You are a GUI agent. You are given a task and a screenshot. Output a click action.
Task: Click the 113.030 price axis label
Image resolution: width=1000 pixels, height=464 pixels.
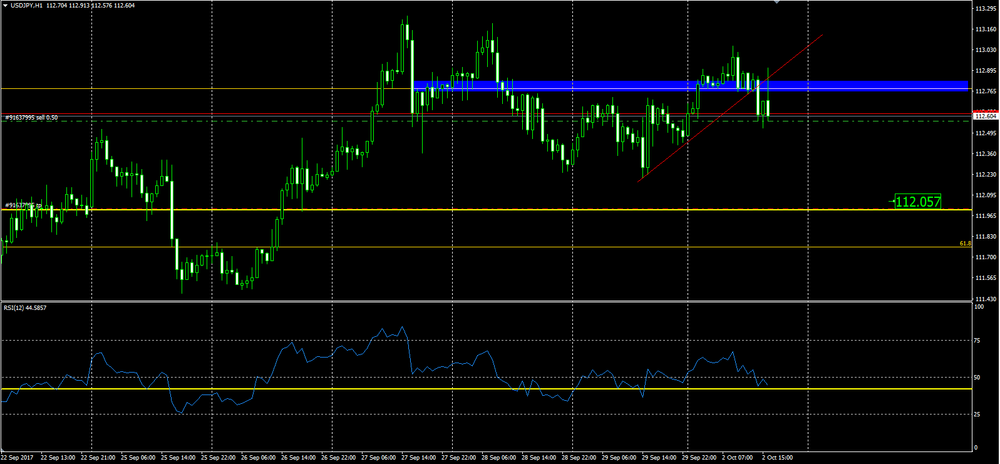[986, 50]
